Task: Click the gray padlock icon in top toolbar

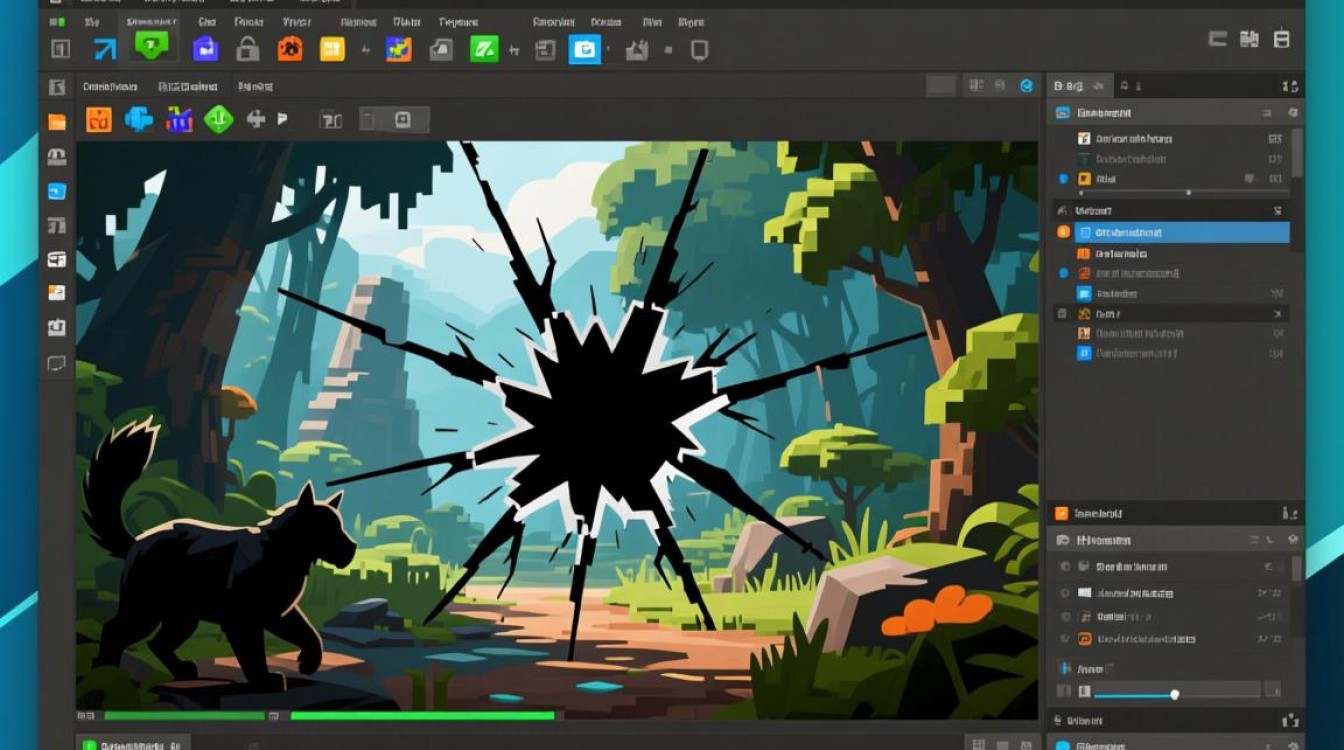Action: 247,48
